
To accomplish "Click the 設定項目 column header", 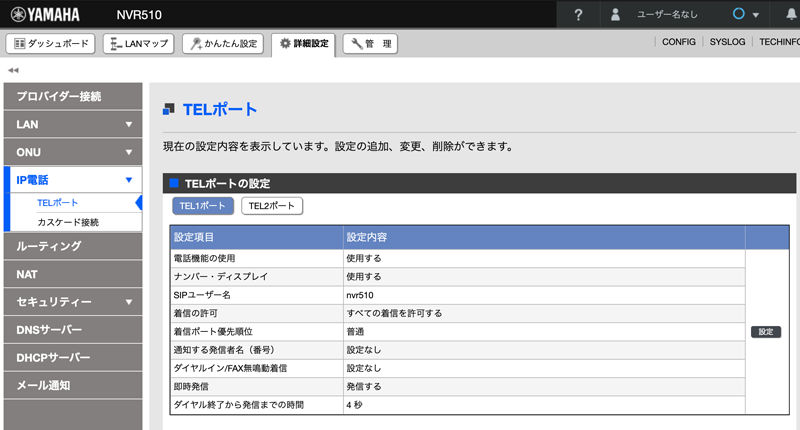I will (x=193, y=237).
